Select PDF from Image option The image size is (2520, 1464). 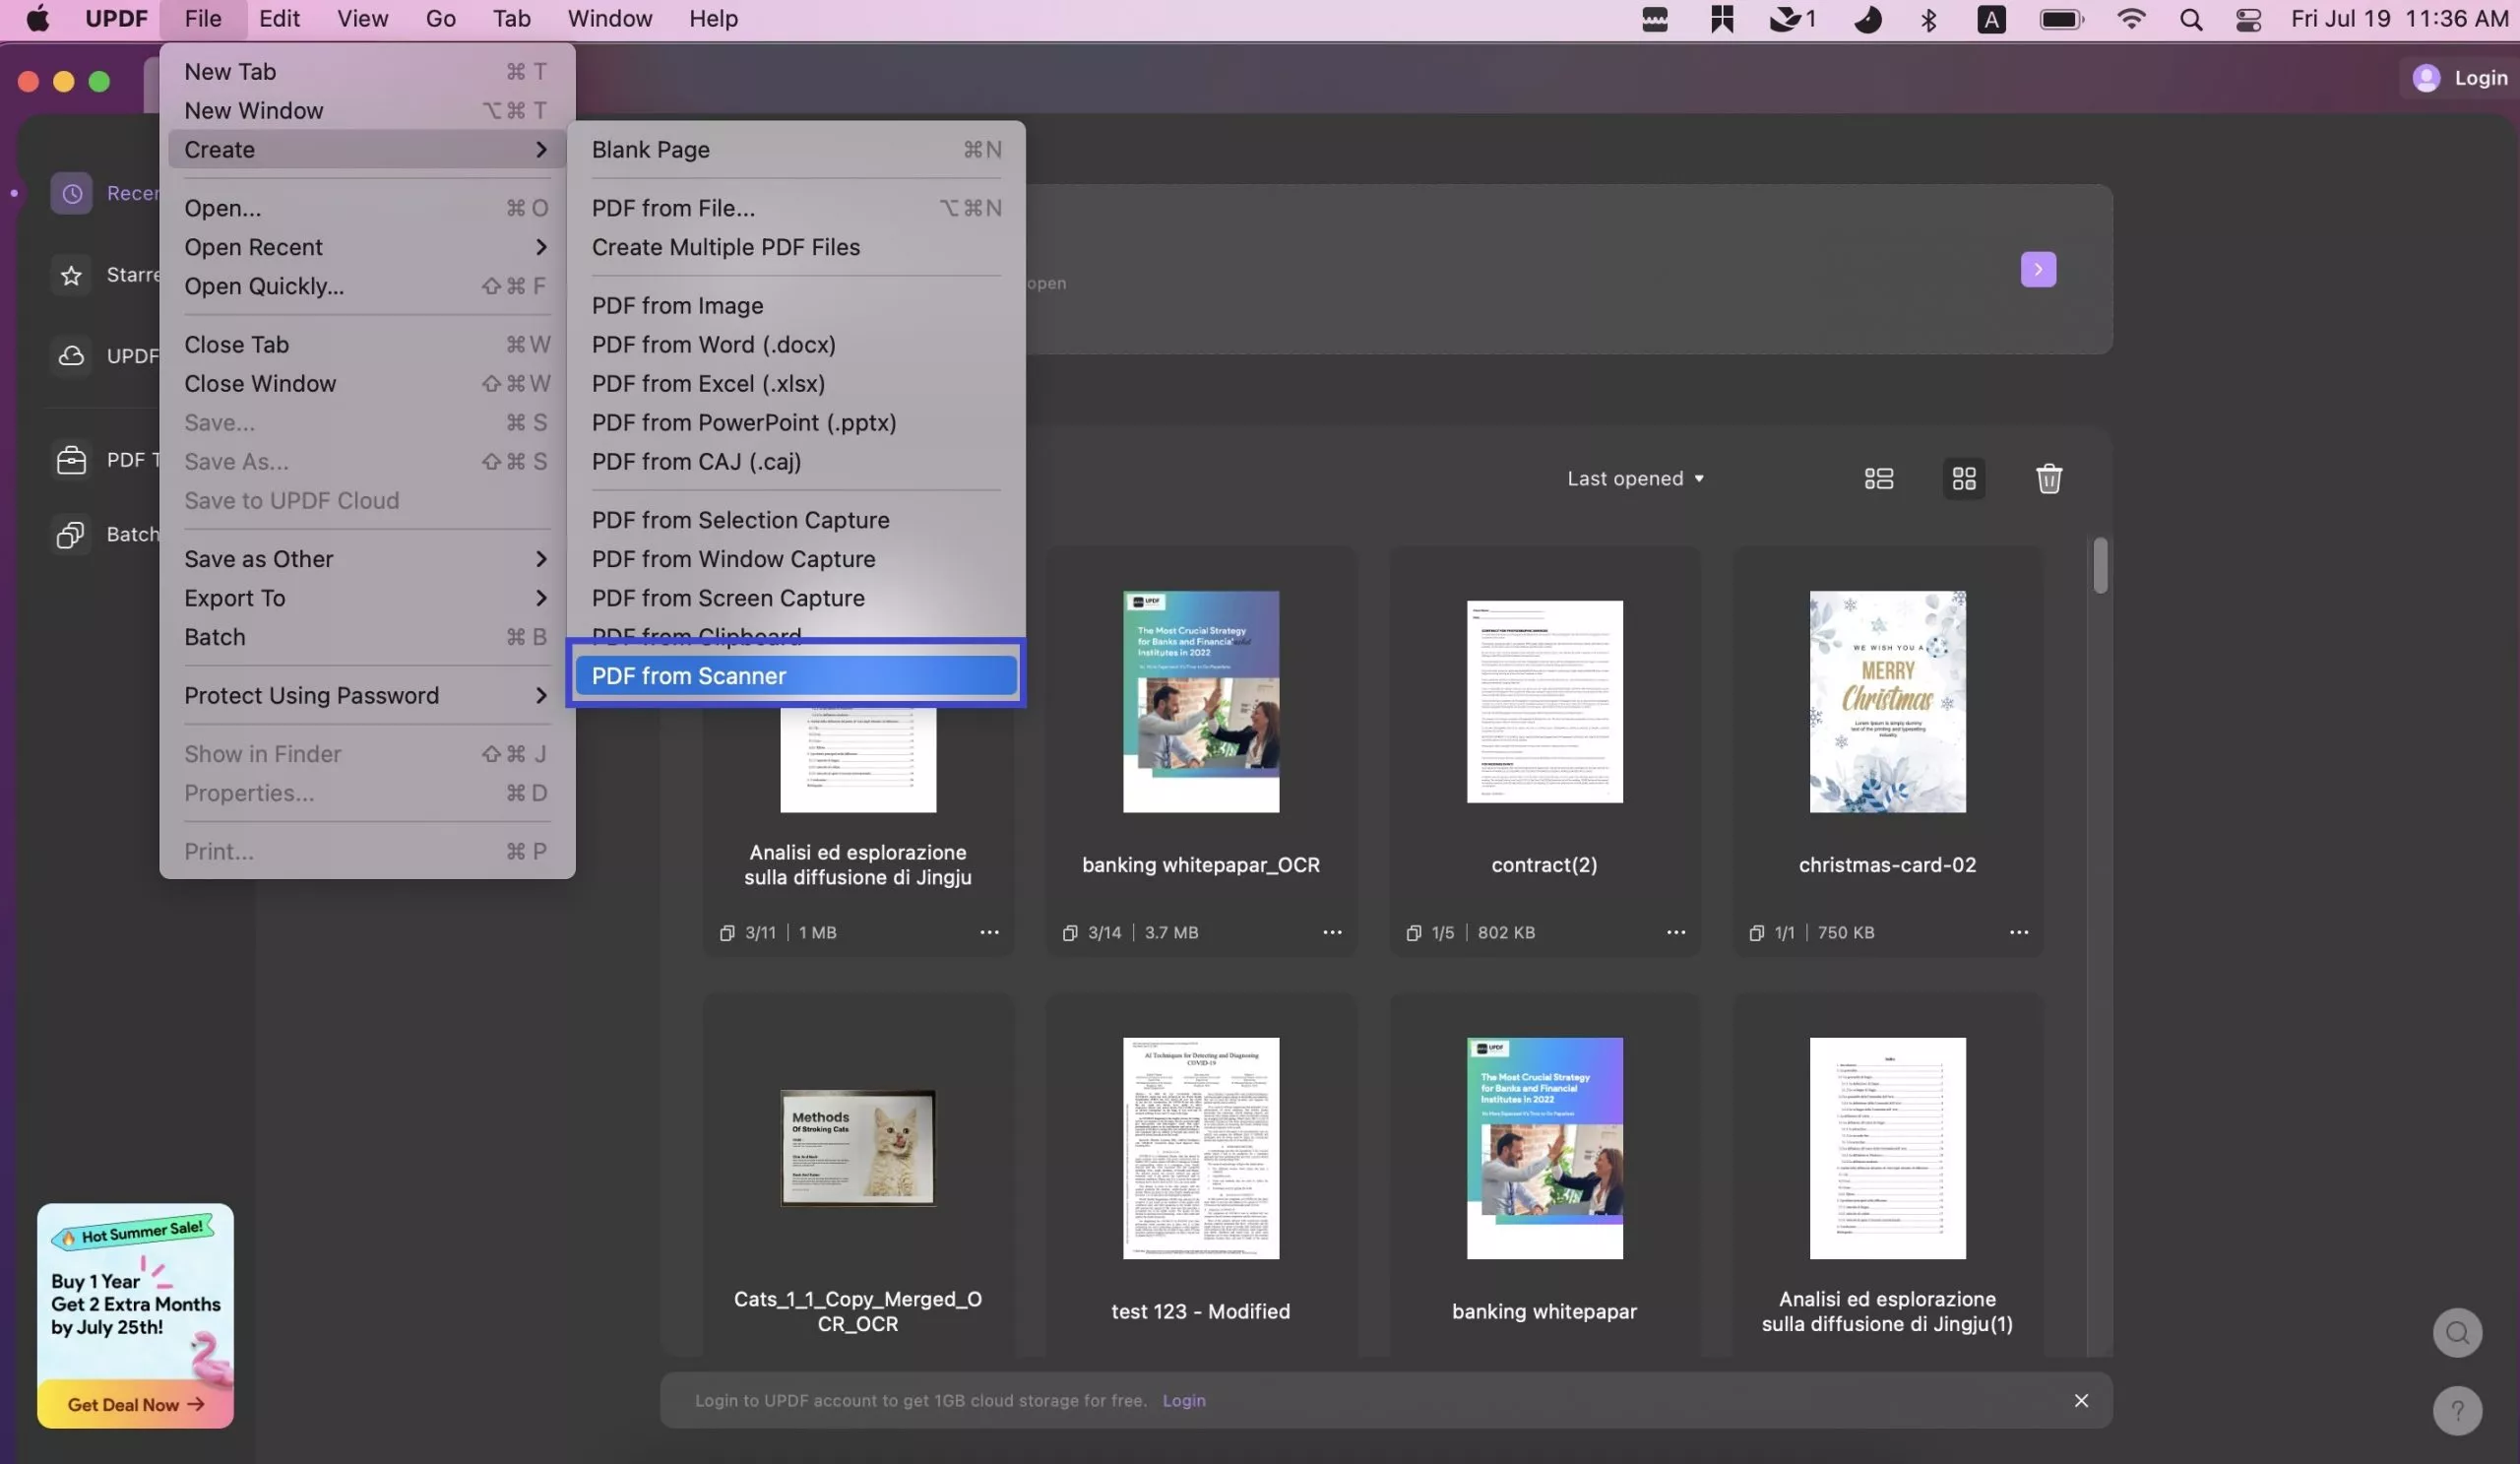click(678, 305)
